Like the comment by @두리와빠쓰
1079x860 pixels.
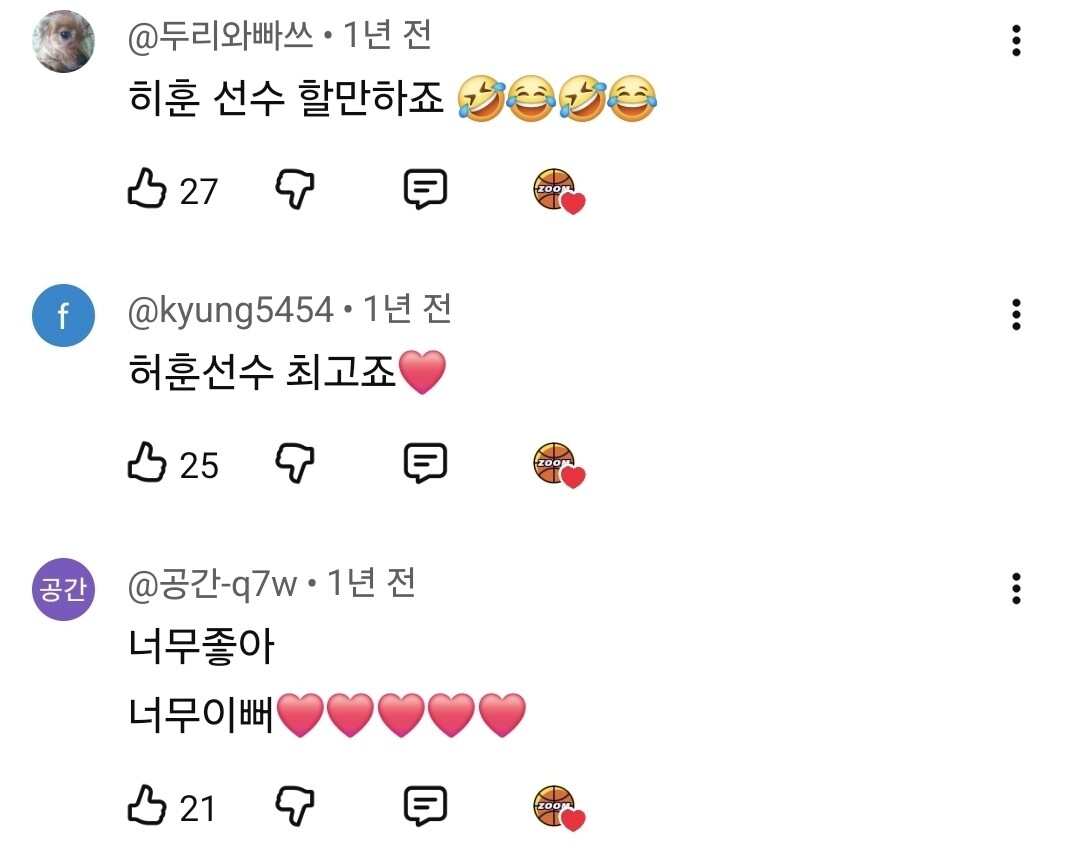click(147, 188)
